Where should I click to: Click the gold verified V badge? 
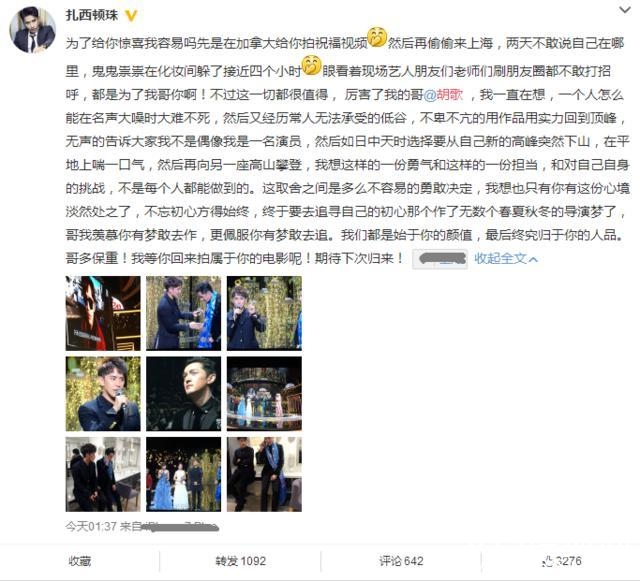click(130, 16)
